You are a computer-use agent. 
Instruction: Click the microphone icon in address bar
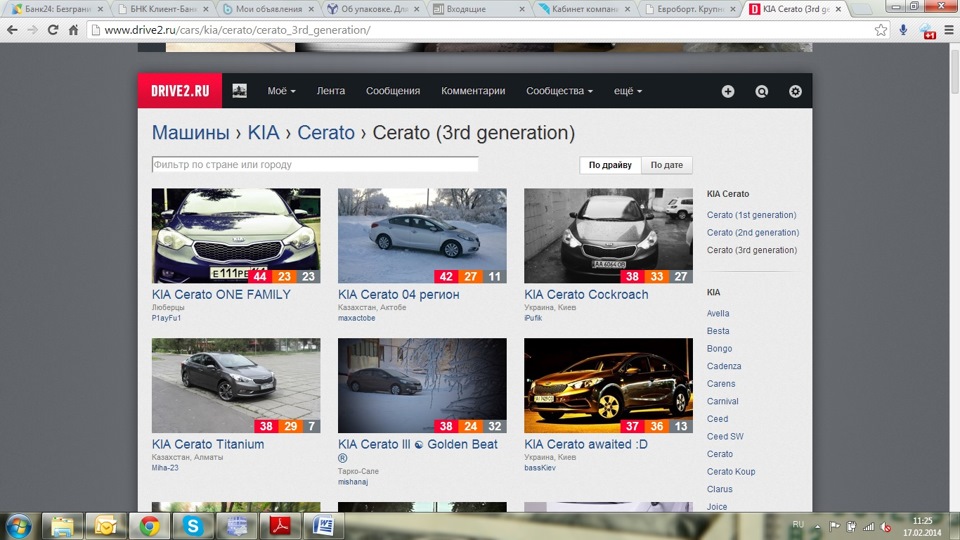(903, 29)
